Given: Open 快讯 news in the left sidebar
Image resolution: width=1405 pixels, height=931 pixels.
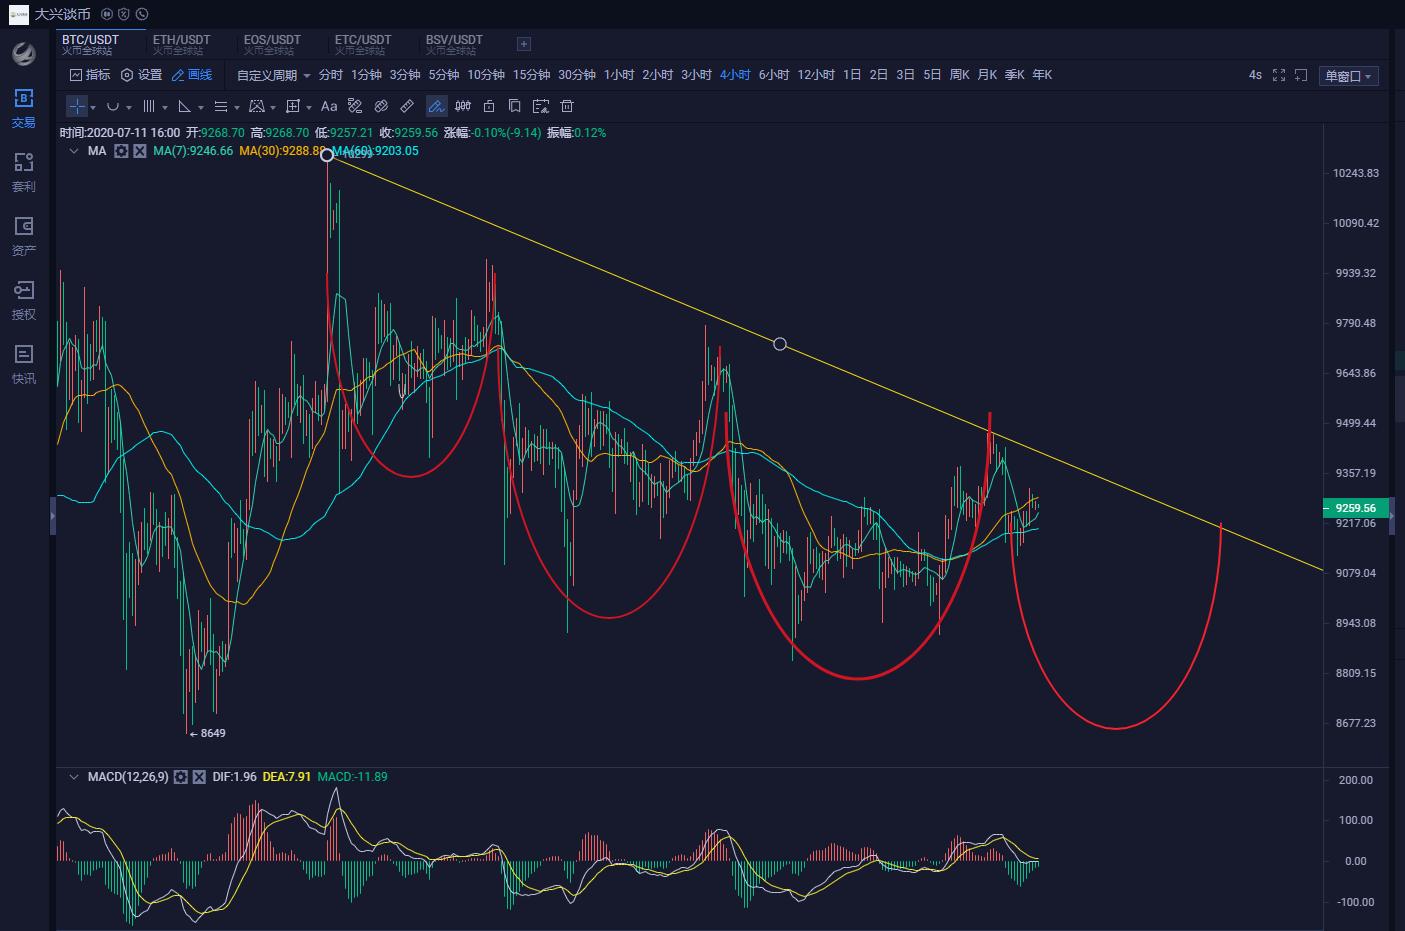Looking at the screenshot, I should pyautogui.click(x=24, y=364).
